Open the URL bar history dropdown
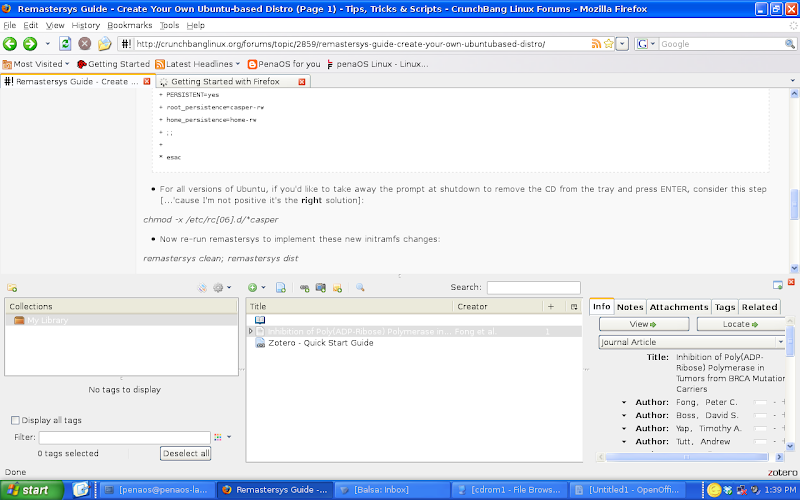 tap(622, 44)
